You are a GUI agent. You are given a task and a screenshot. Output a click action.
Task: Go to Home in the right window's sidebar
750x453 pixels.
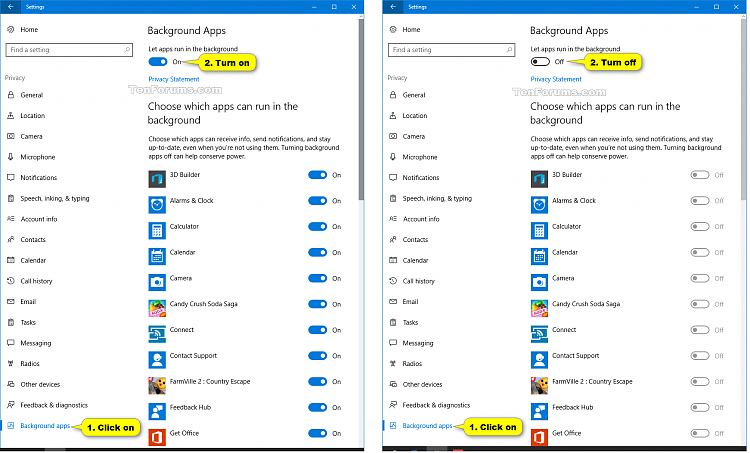[x=411, y=30]
